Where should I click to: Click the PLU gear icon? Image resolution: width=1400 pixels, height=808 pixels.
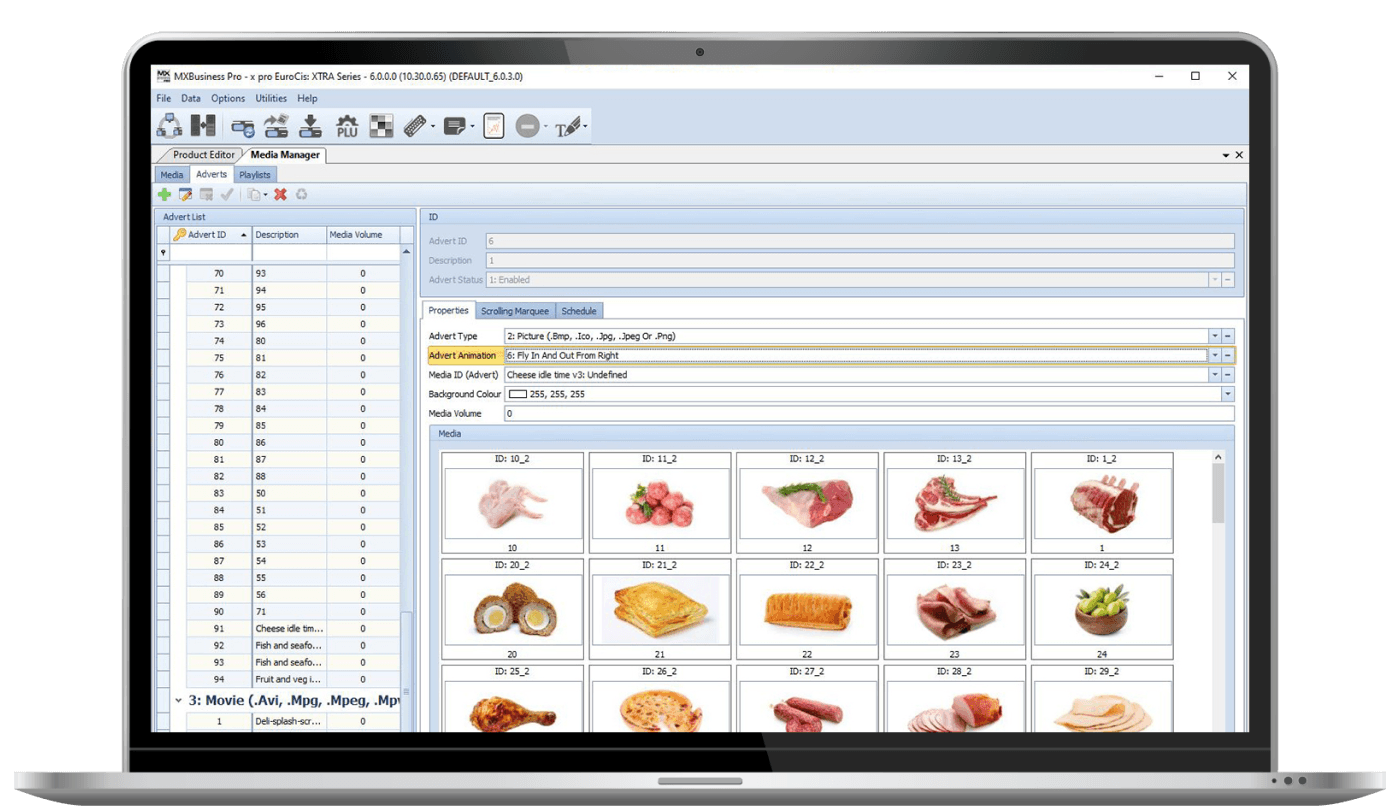point(347,126)
